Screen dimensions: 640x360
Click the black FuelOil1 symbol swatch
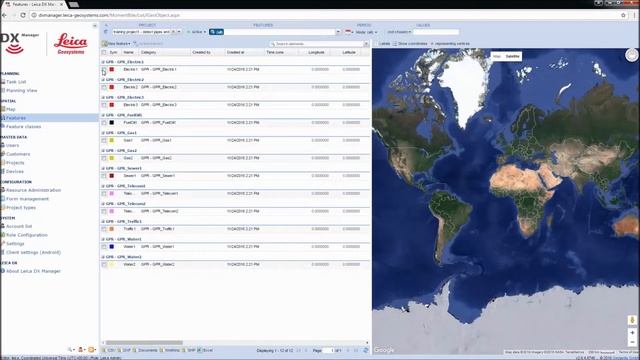(x=111, y=122)
